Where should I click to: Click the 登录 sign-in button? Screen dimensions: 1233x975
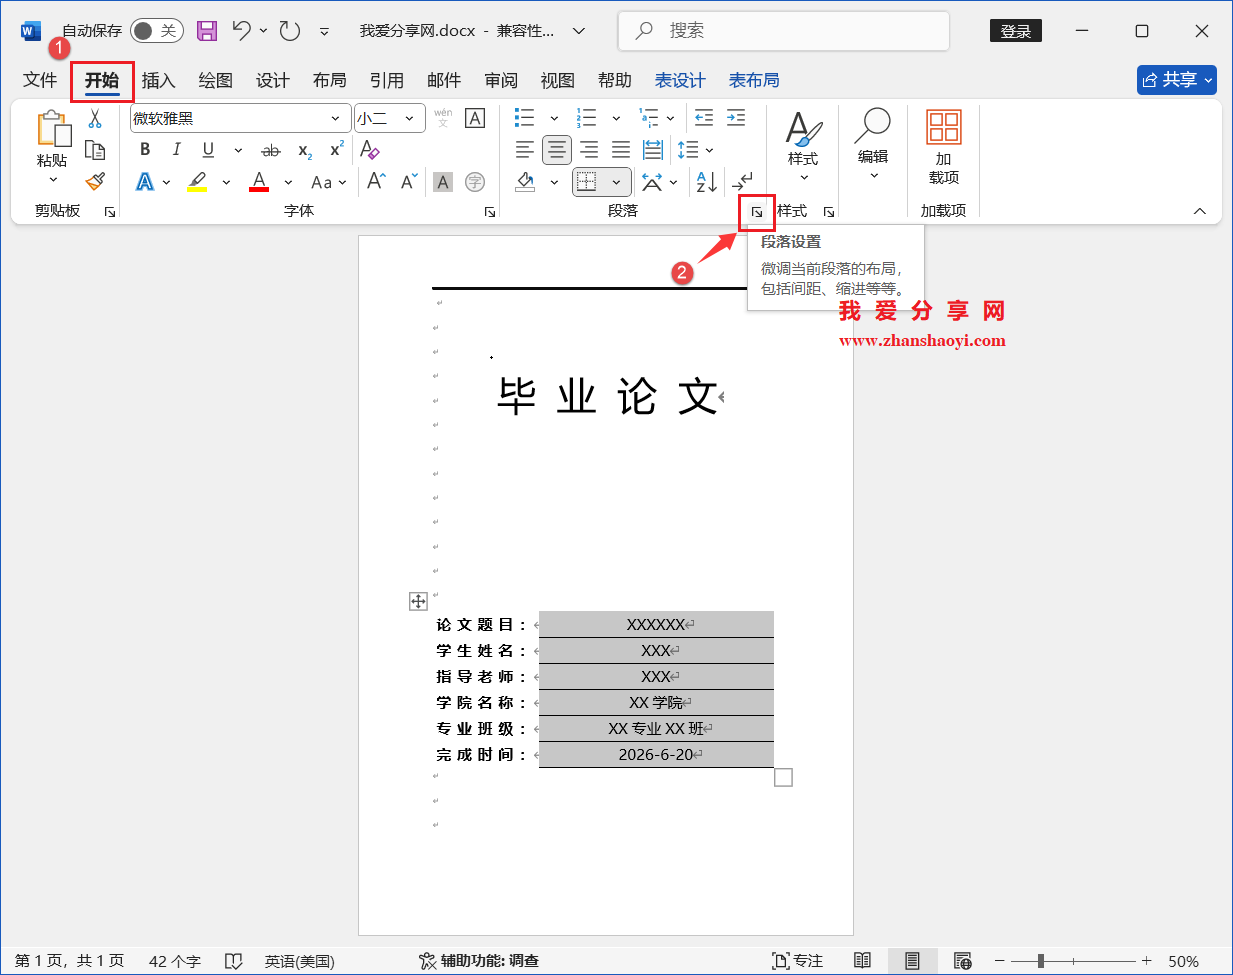1016,31
